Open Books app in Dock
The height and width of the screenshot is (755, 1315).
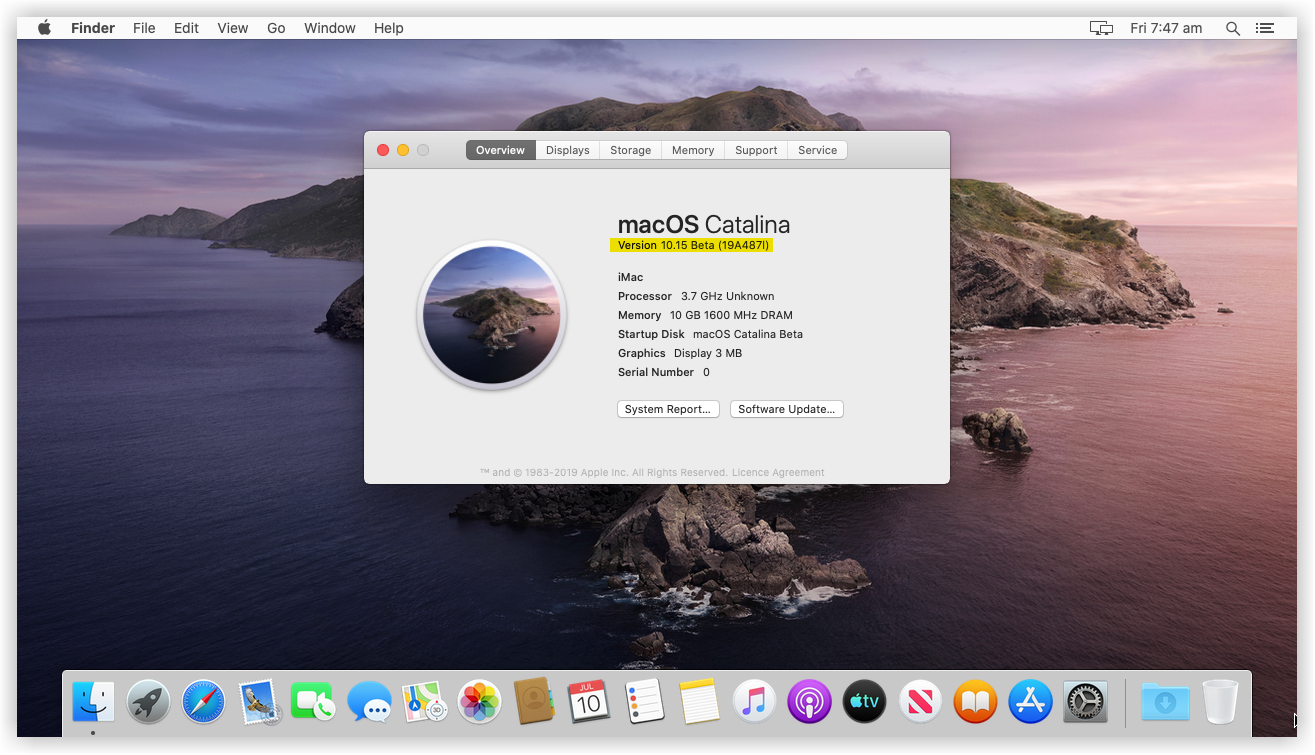975,701
